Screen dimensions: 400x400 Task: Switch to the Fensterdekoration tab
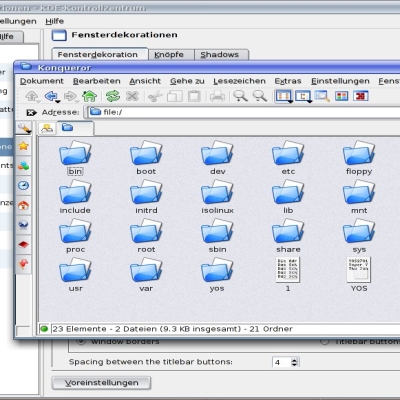click(99, 54)
